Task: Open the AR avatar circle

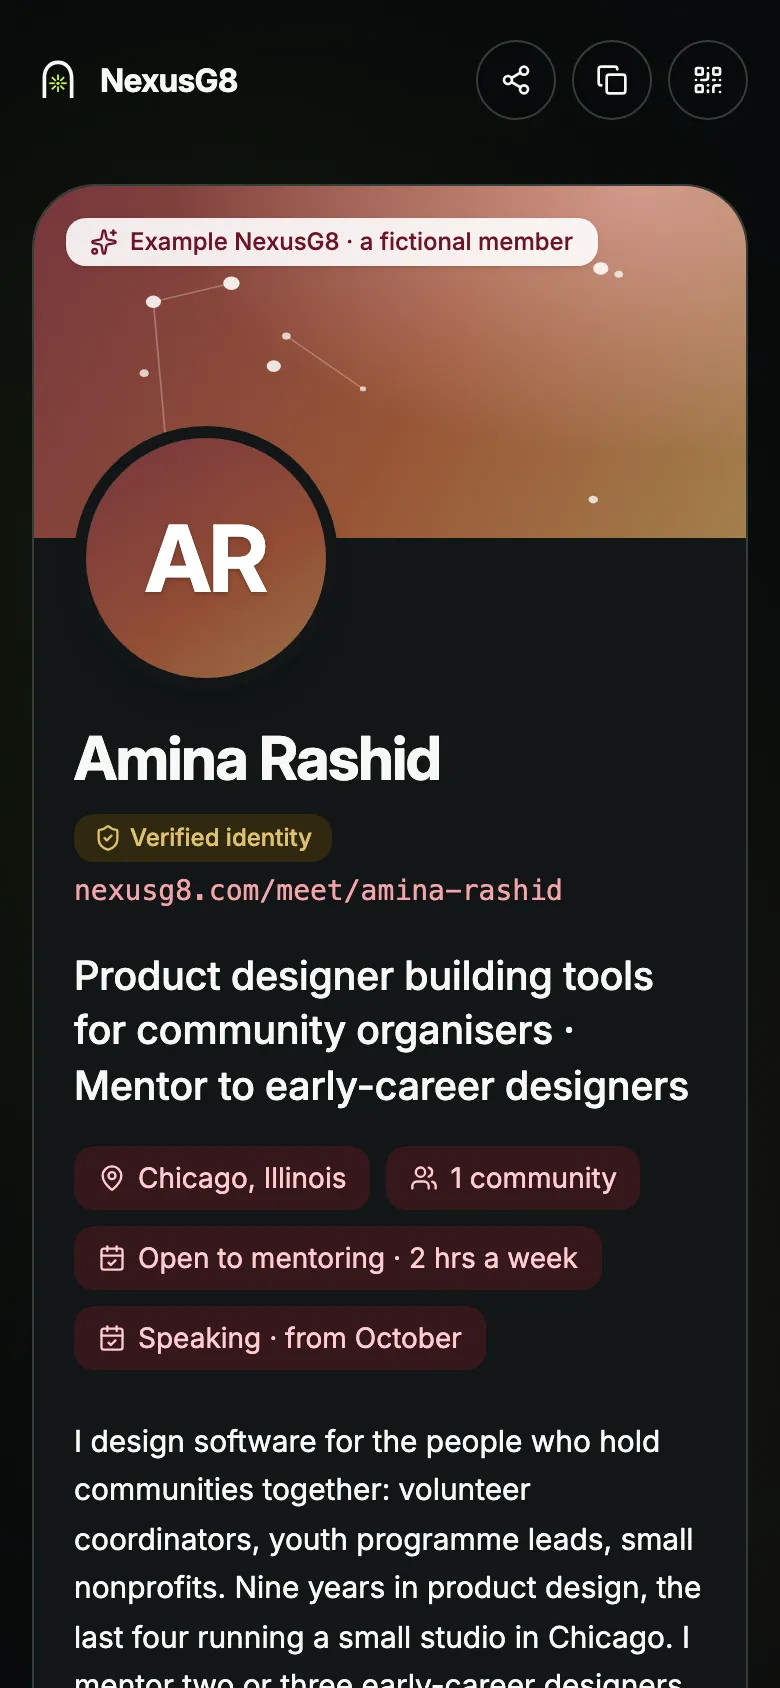Action: tap(206, 558)
